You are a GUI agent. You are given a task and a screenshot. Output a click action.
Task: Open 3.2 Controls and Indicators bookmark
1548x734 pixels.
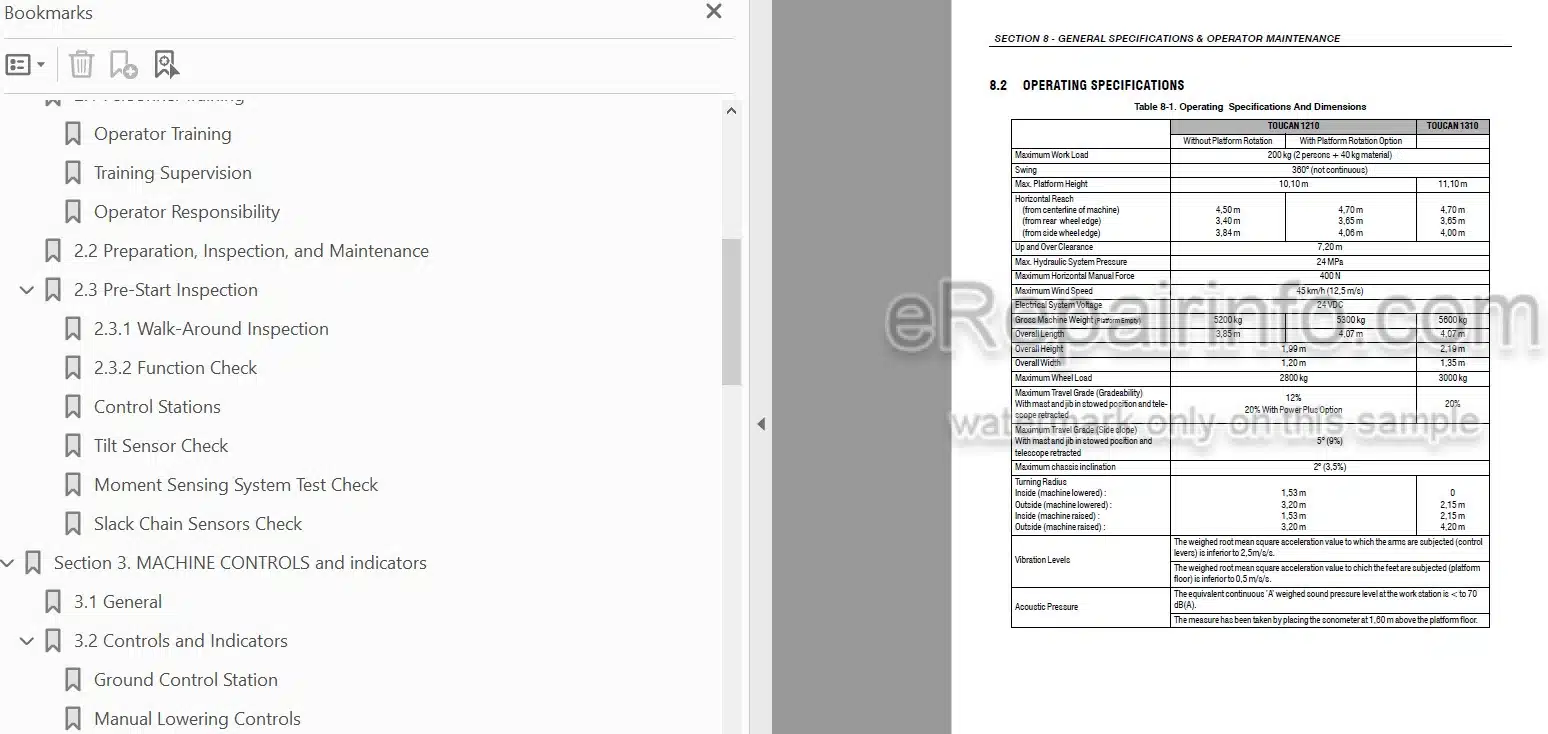(181, 641)
